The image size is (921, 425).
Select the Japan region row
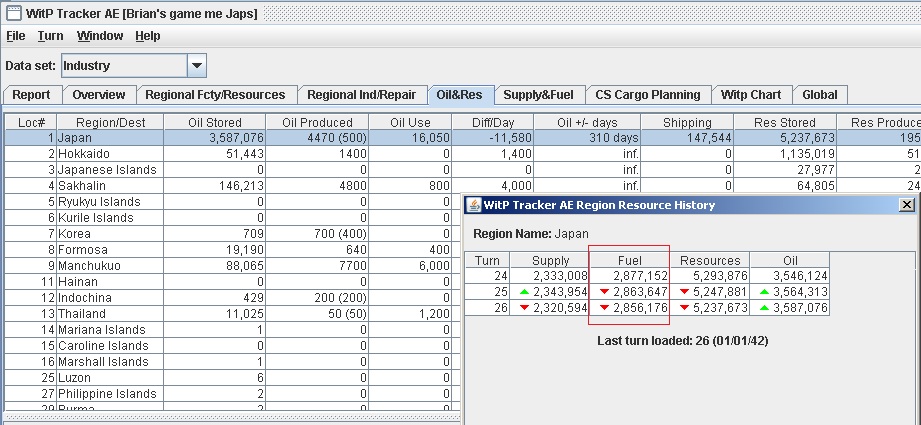point(463,138)
